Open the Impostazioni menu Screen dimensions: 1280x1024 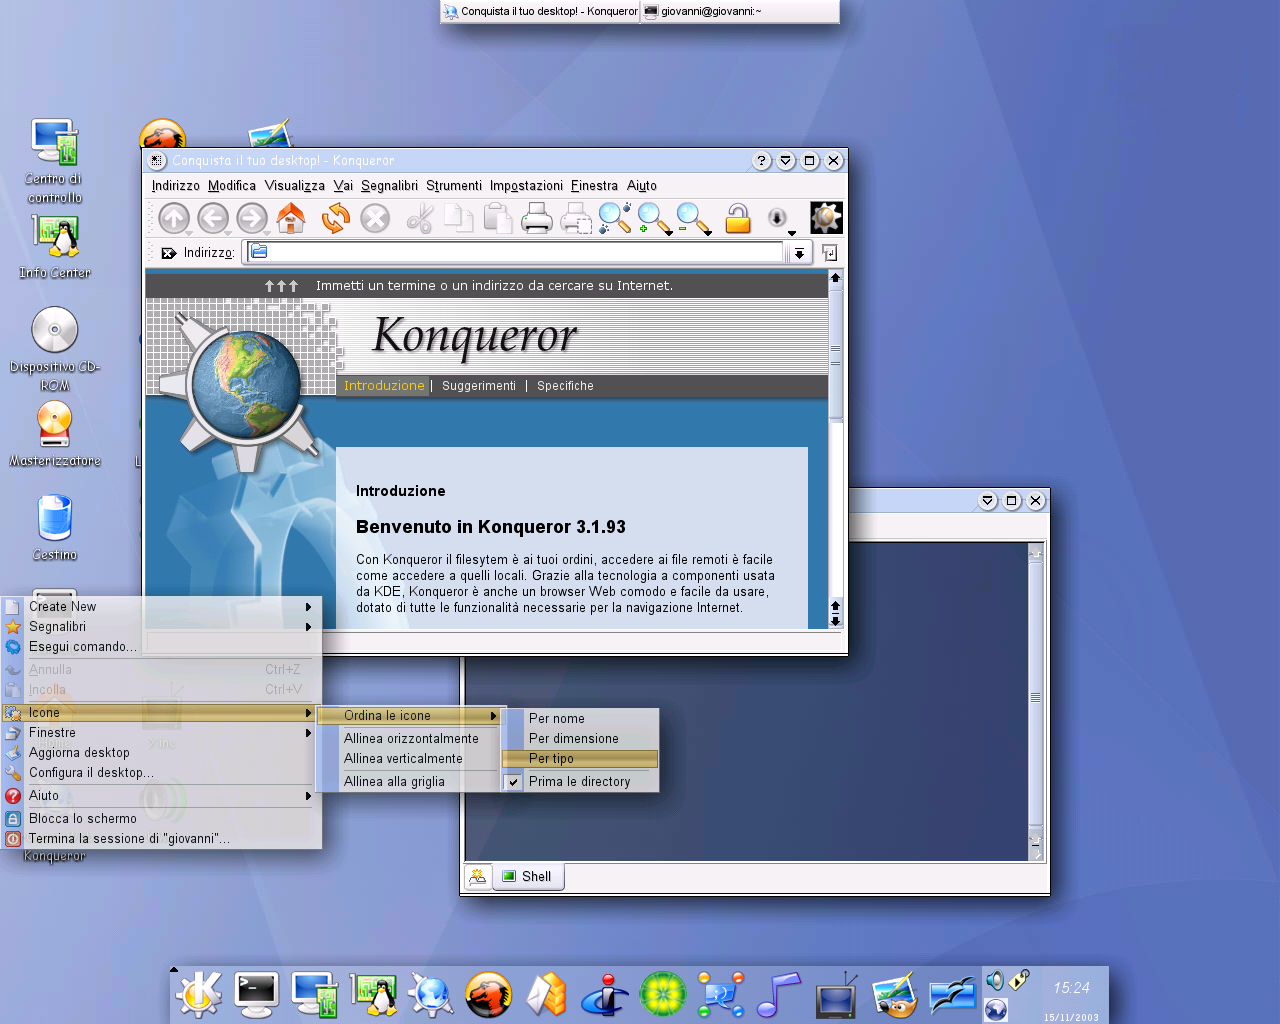tap(526, 186)
